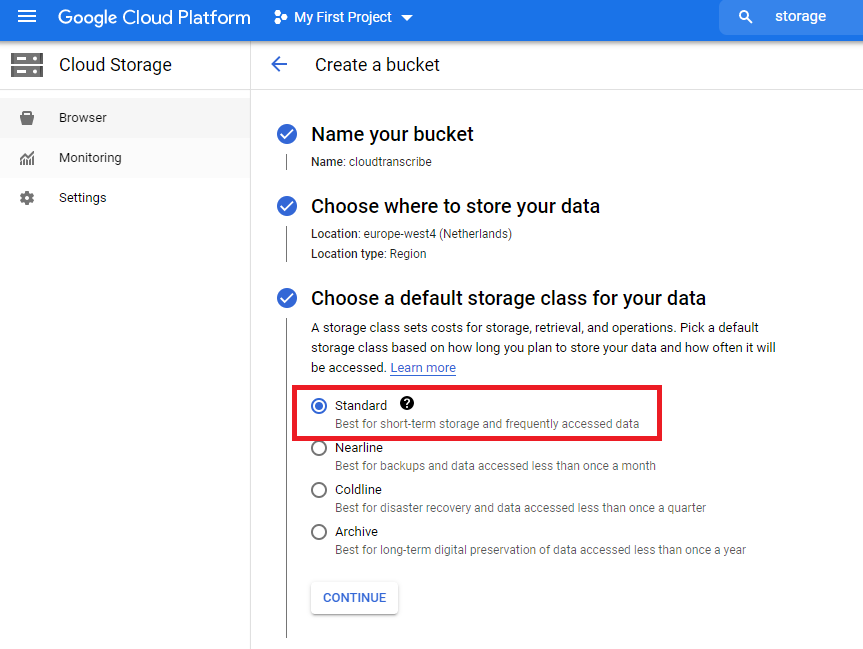Screen dimensions: 863x649
Task: Click the search field containing storage
Action: coord(800,17)
